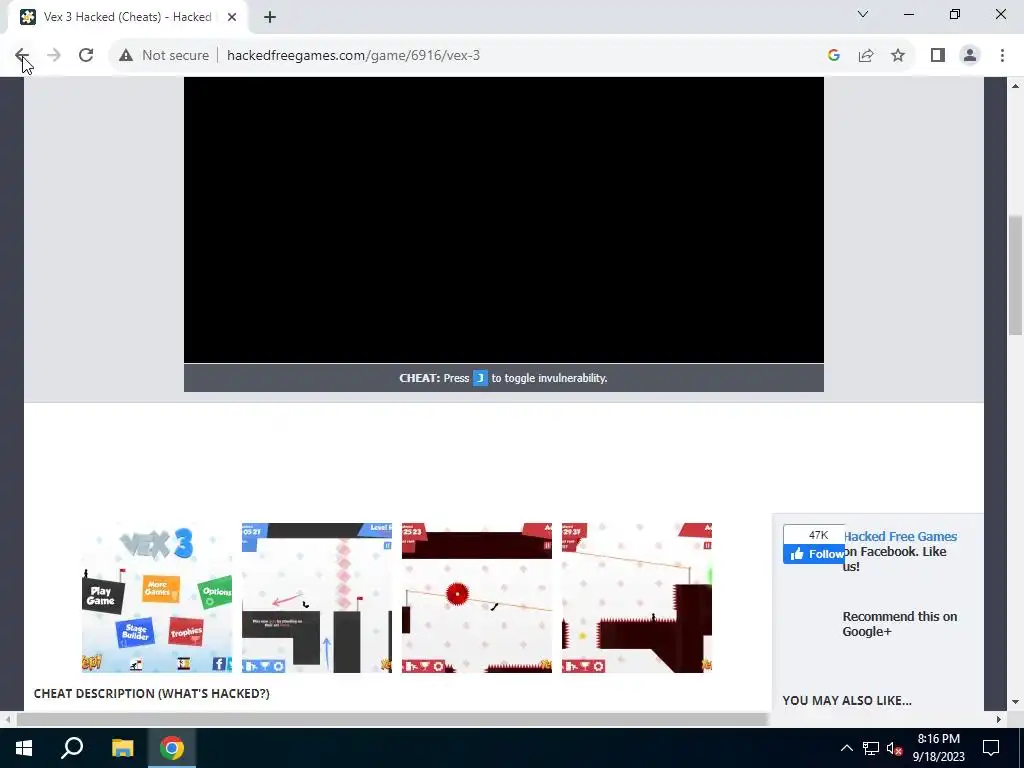Bookmark this tab with star icon

898,56
